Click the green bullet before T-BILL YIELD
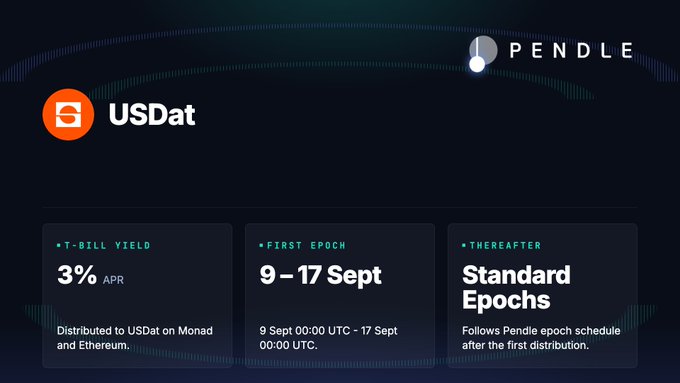 pos(59,246)
